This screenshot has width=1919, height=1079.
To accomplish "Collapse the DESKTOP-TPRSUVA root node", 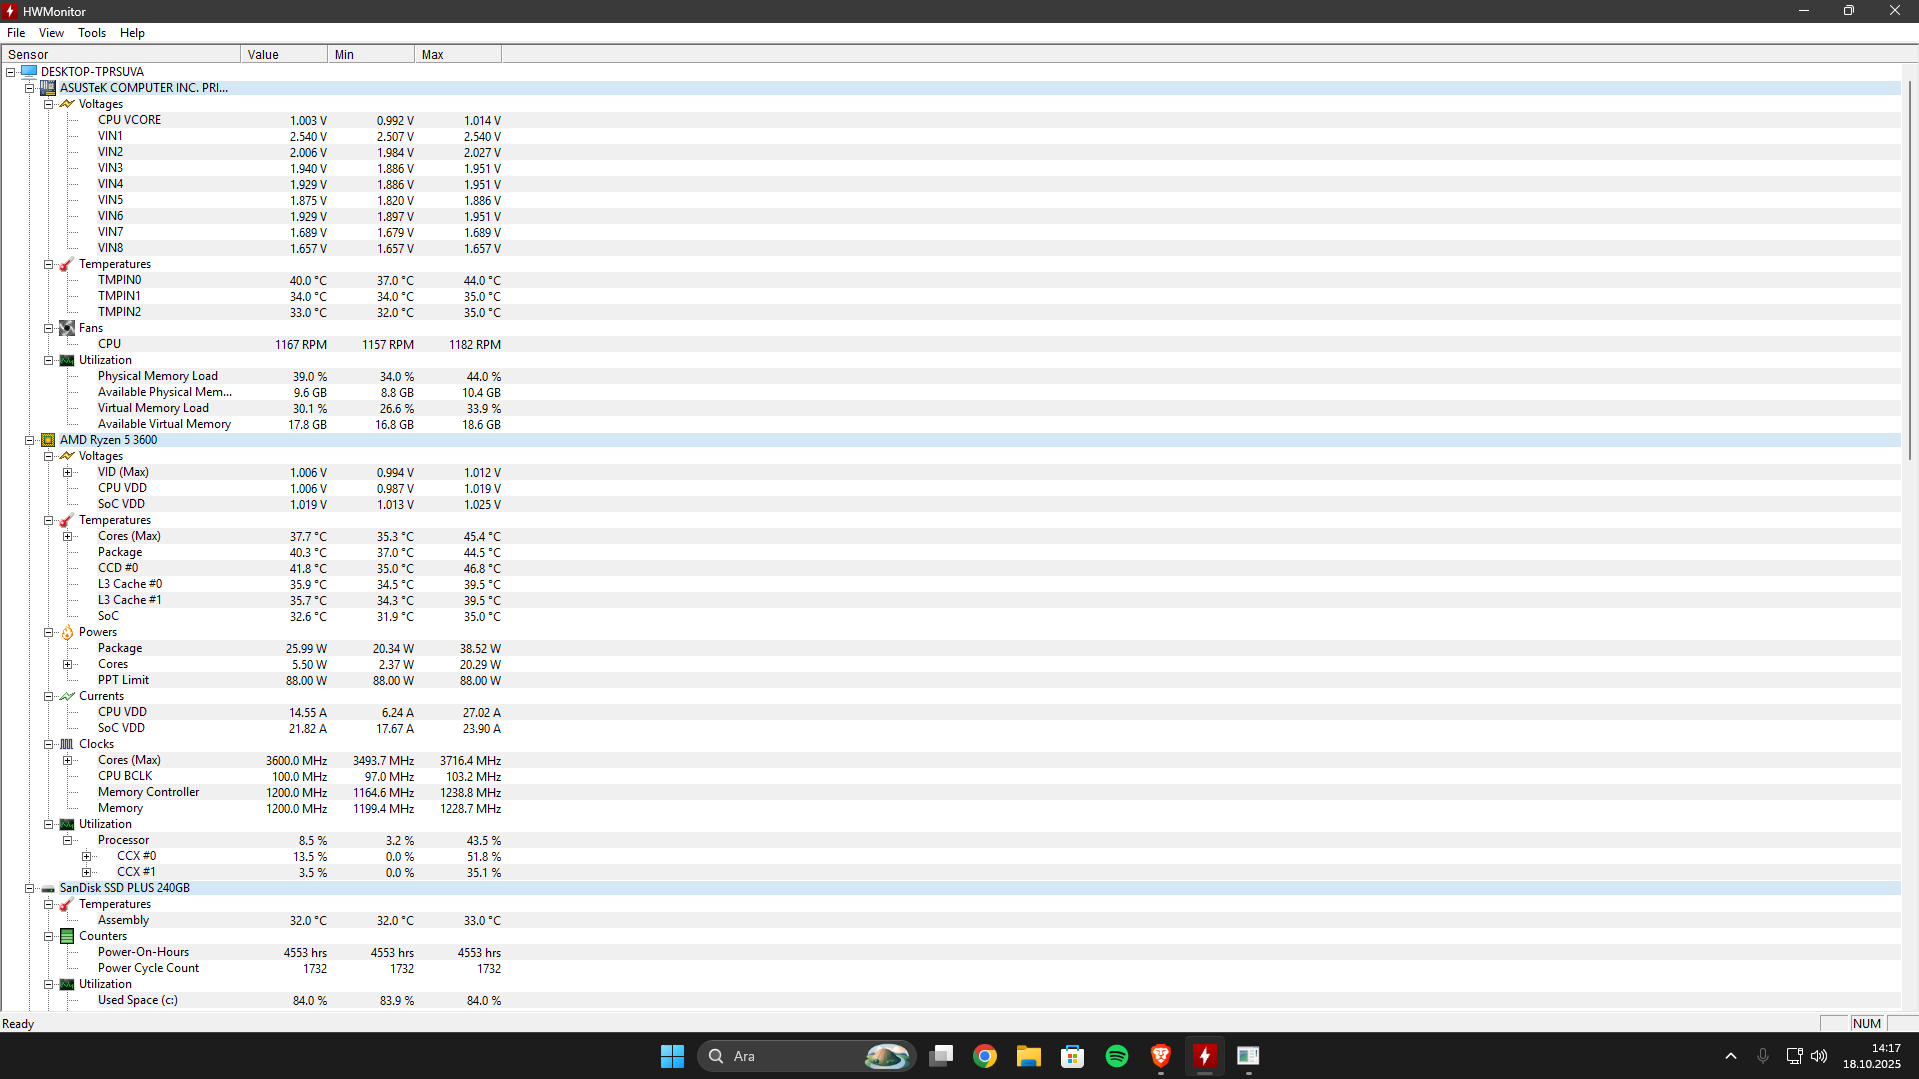I will [x=11, y=72].
